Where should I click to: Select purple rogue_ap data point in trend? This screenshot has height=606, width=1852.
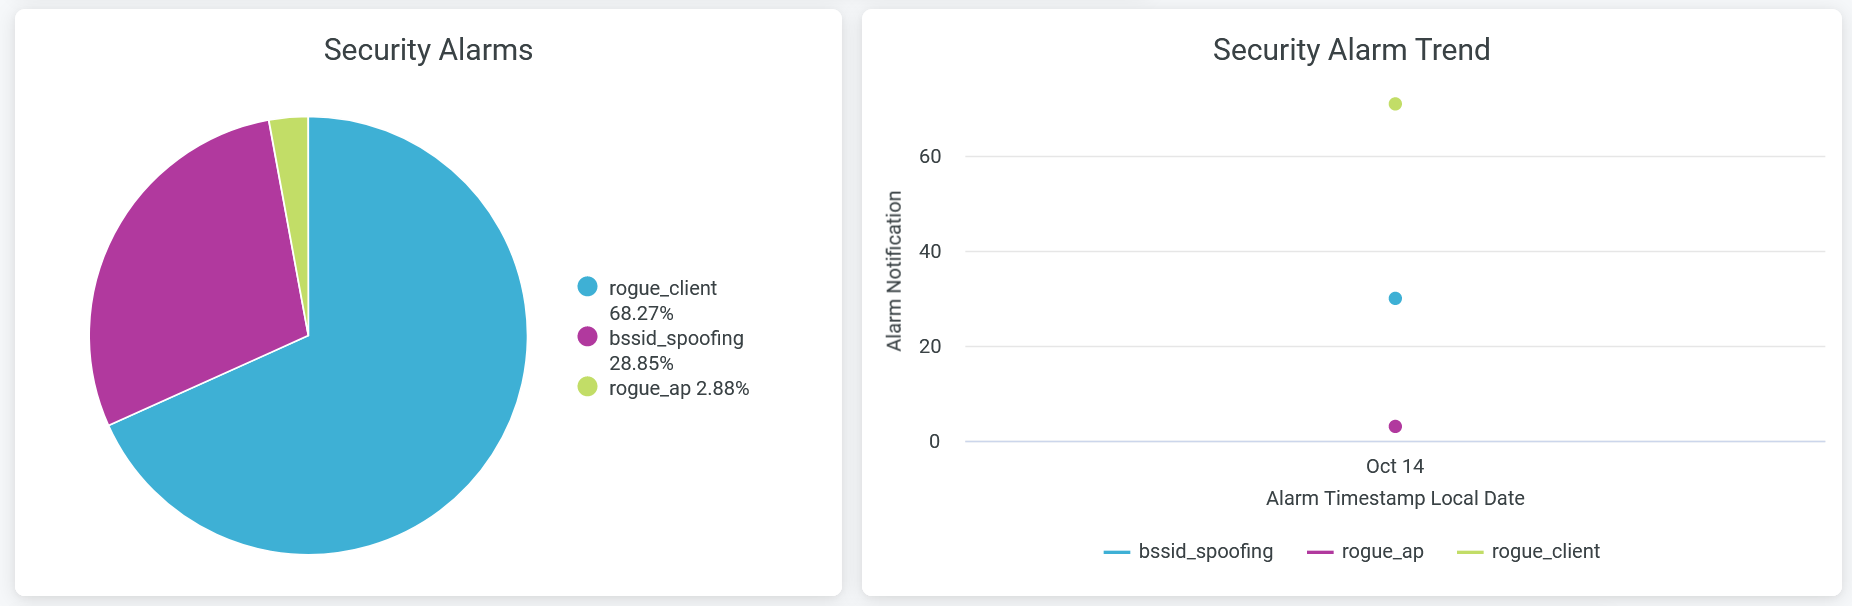1395,427
